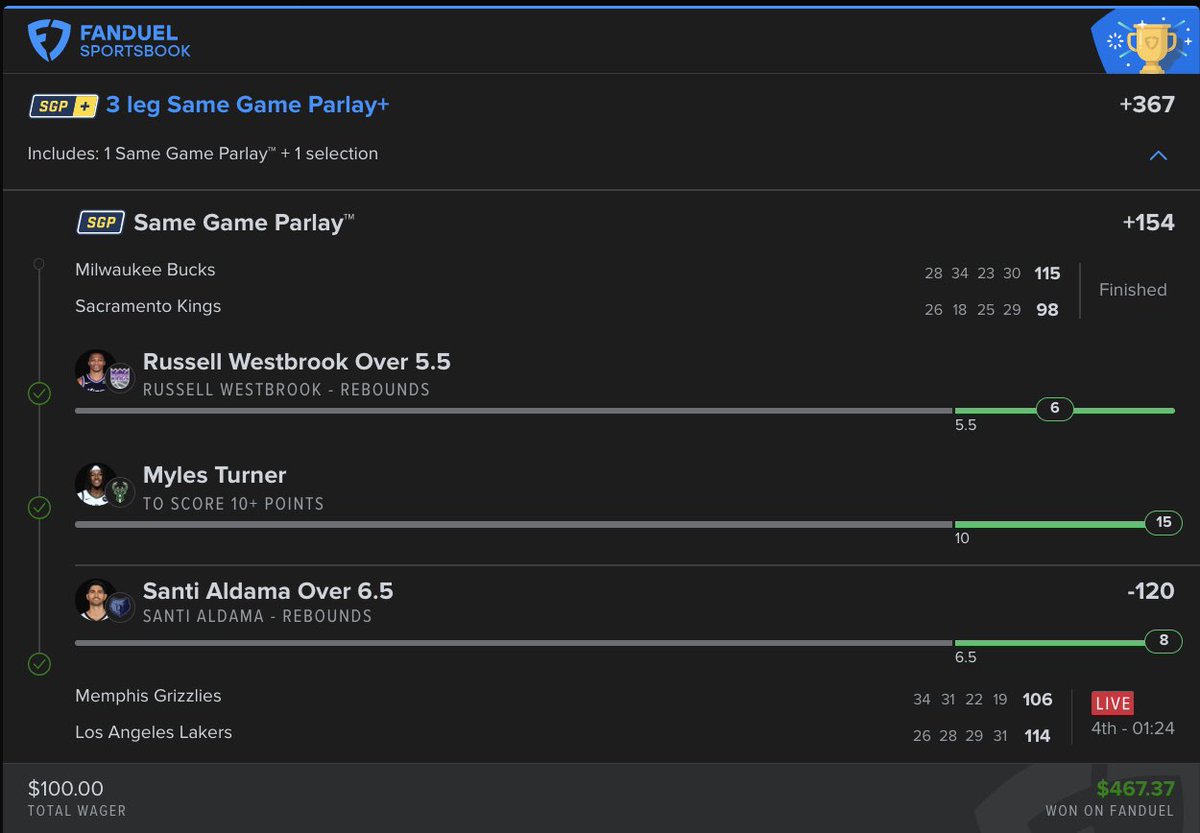Select Myles Turner leg title

[x=215, y=475]
